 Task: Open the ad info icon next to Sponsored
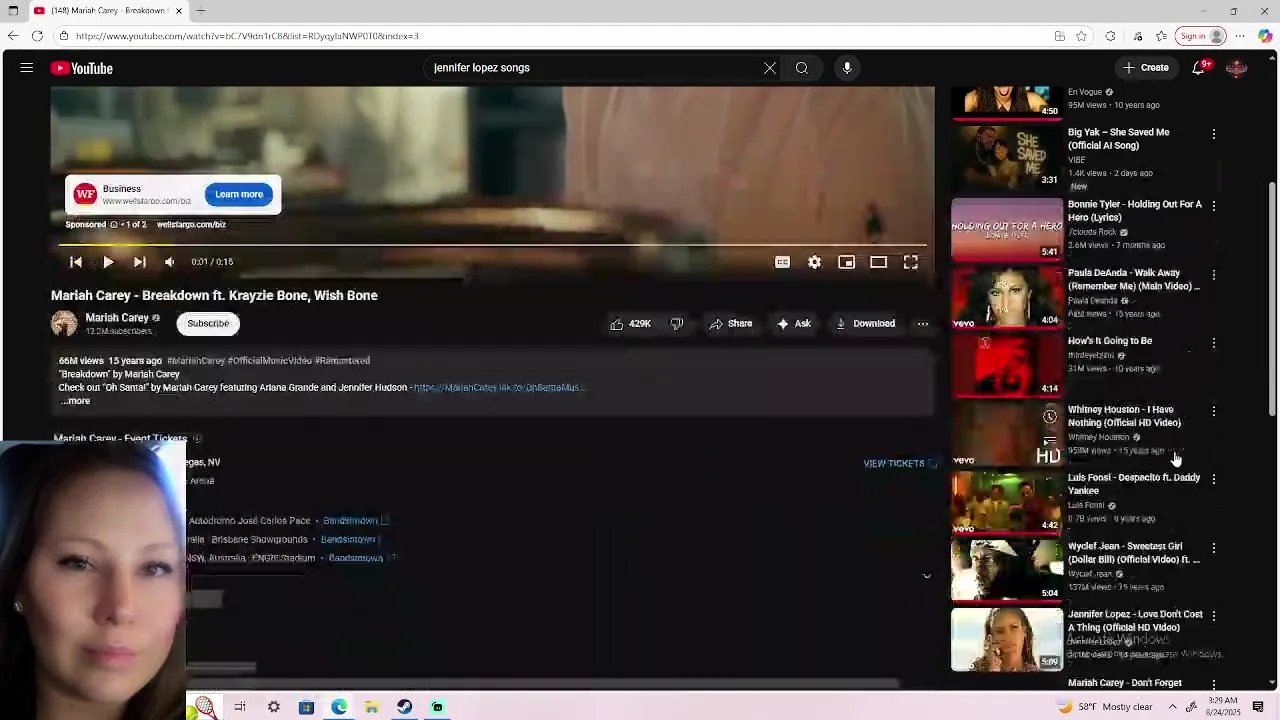point(114,225)
